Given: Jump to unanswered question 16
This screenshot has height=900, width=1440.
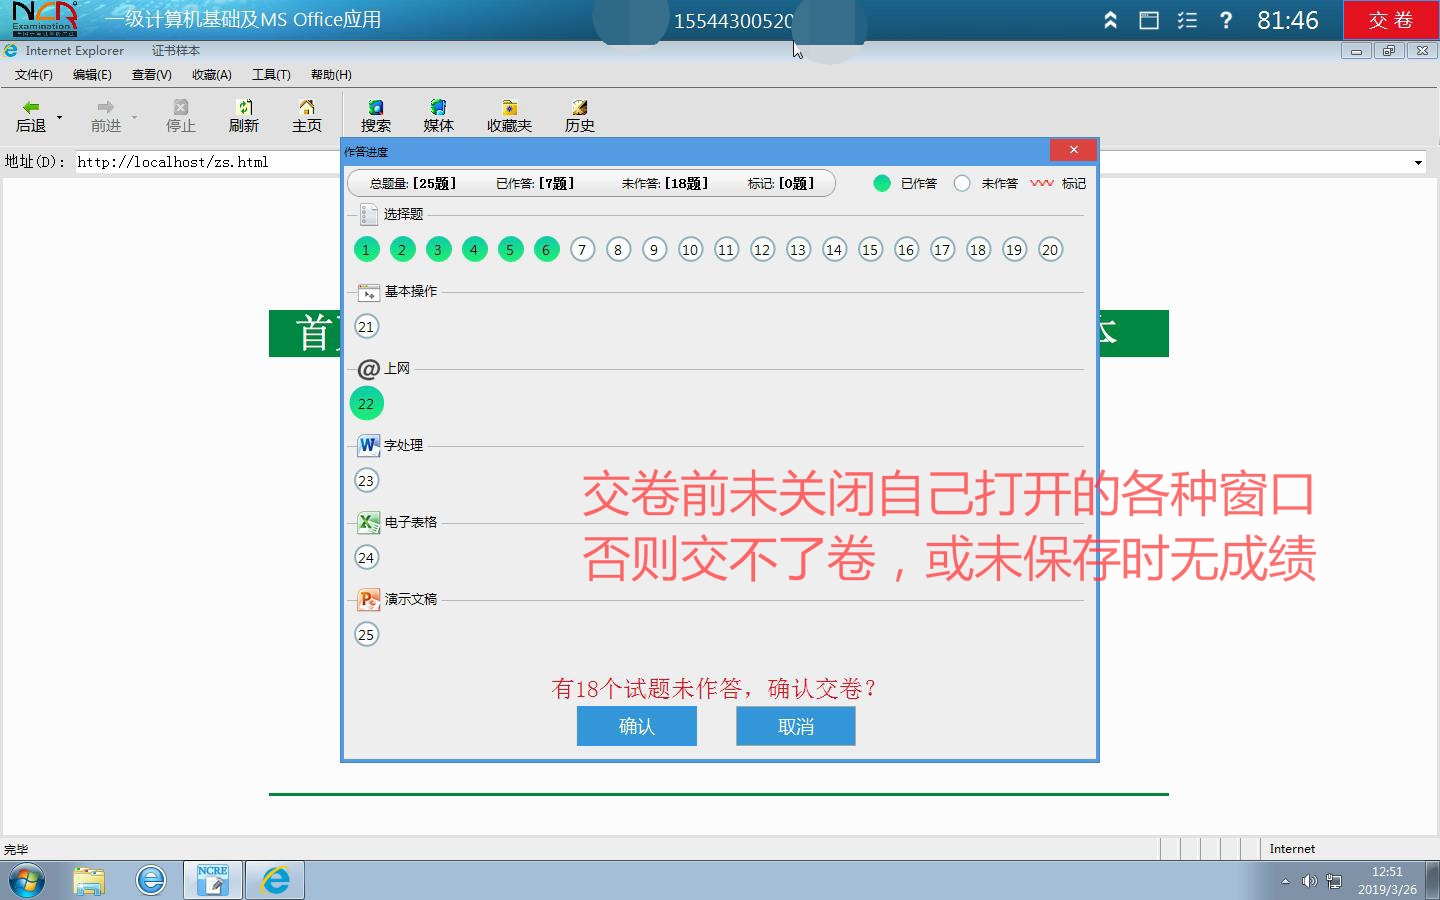Looking at the screenshot, I should [906, 250].
